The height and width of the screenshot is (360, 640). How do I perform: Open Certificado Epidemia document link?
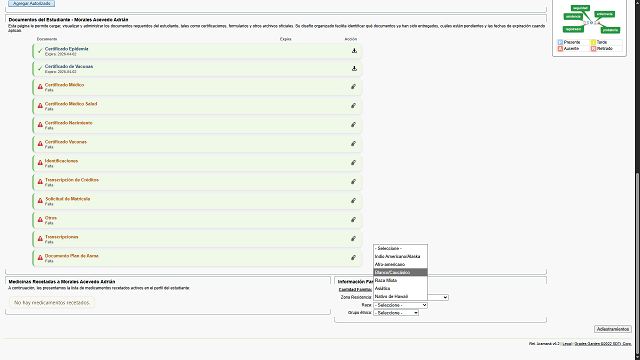[67, 49]
